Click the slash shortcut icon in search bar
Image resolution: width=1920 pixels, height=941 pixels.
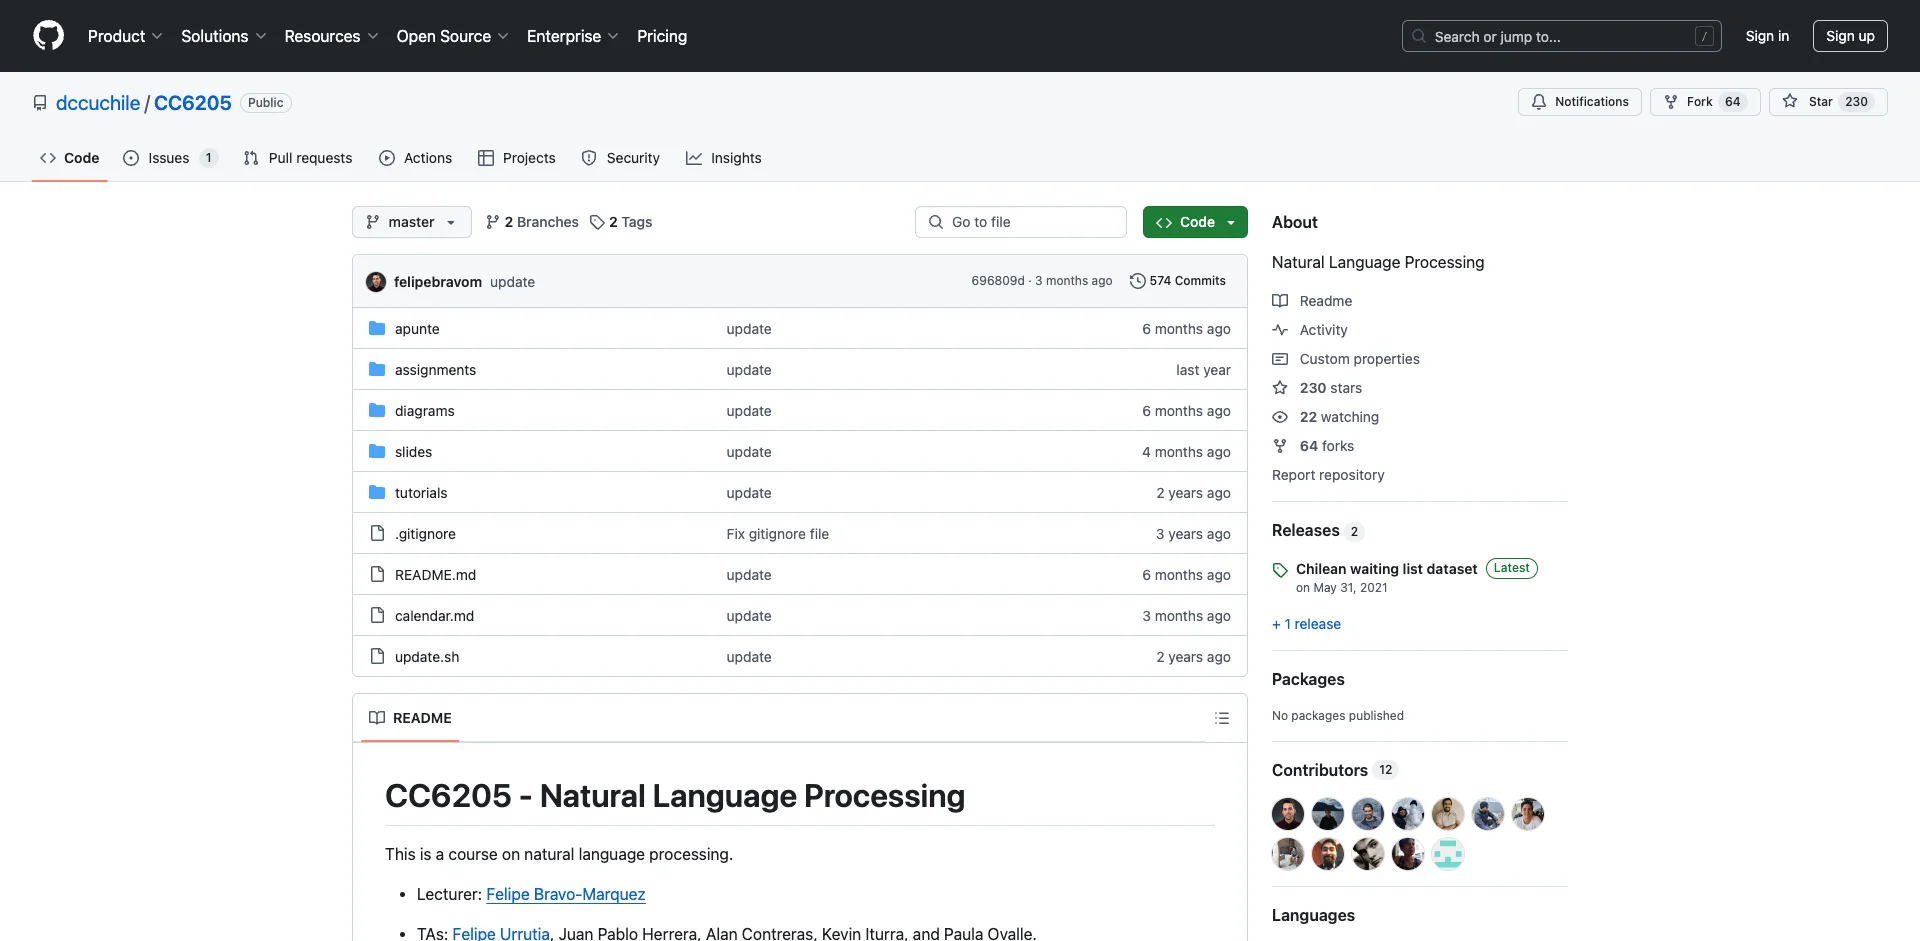coord(1705,36)
